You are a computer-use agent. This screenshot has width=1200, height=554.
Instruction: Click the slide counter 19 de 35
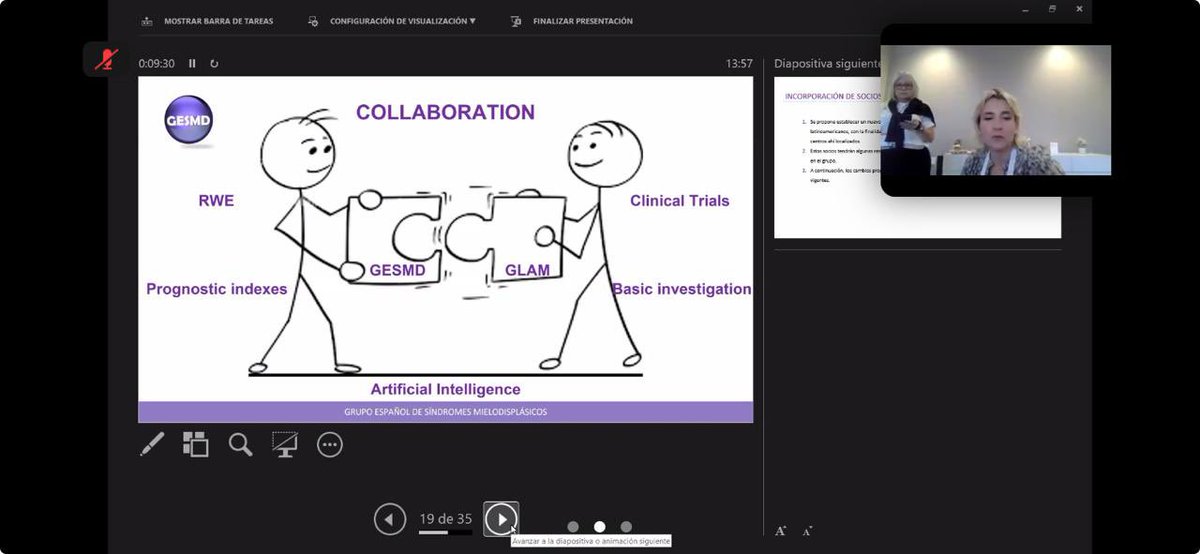click(x=445, y=518)
